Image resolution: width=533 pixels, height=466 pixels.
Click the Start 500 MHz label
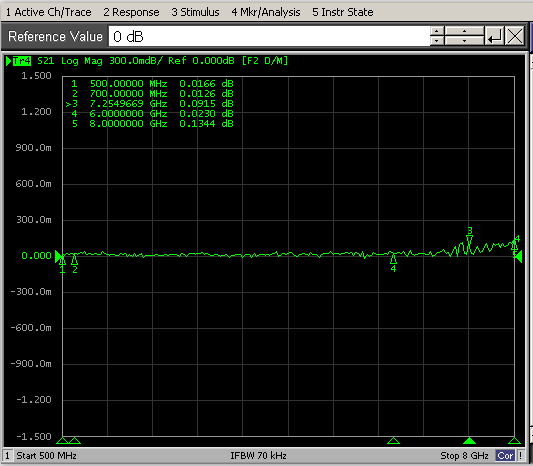tap(46, 455)
